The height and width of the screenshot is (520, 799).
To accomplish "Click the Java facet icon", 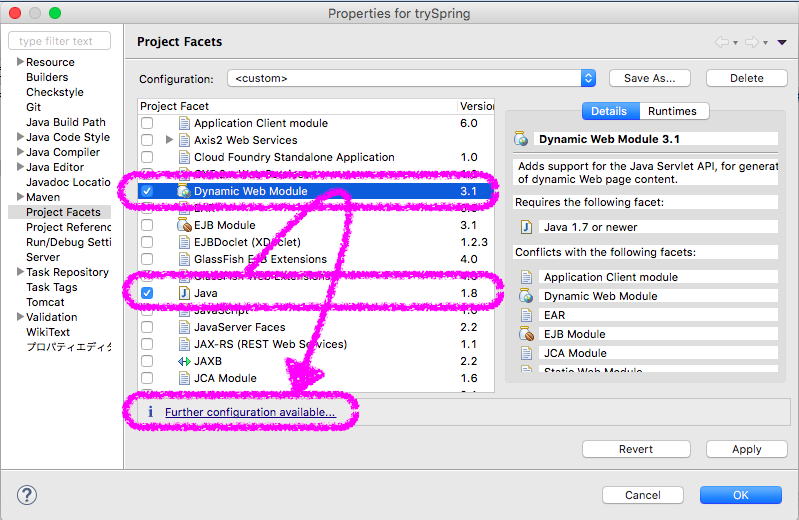I will click(x=184, y=293).
